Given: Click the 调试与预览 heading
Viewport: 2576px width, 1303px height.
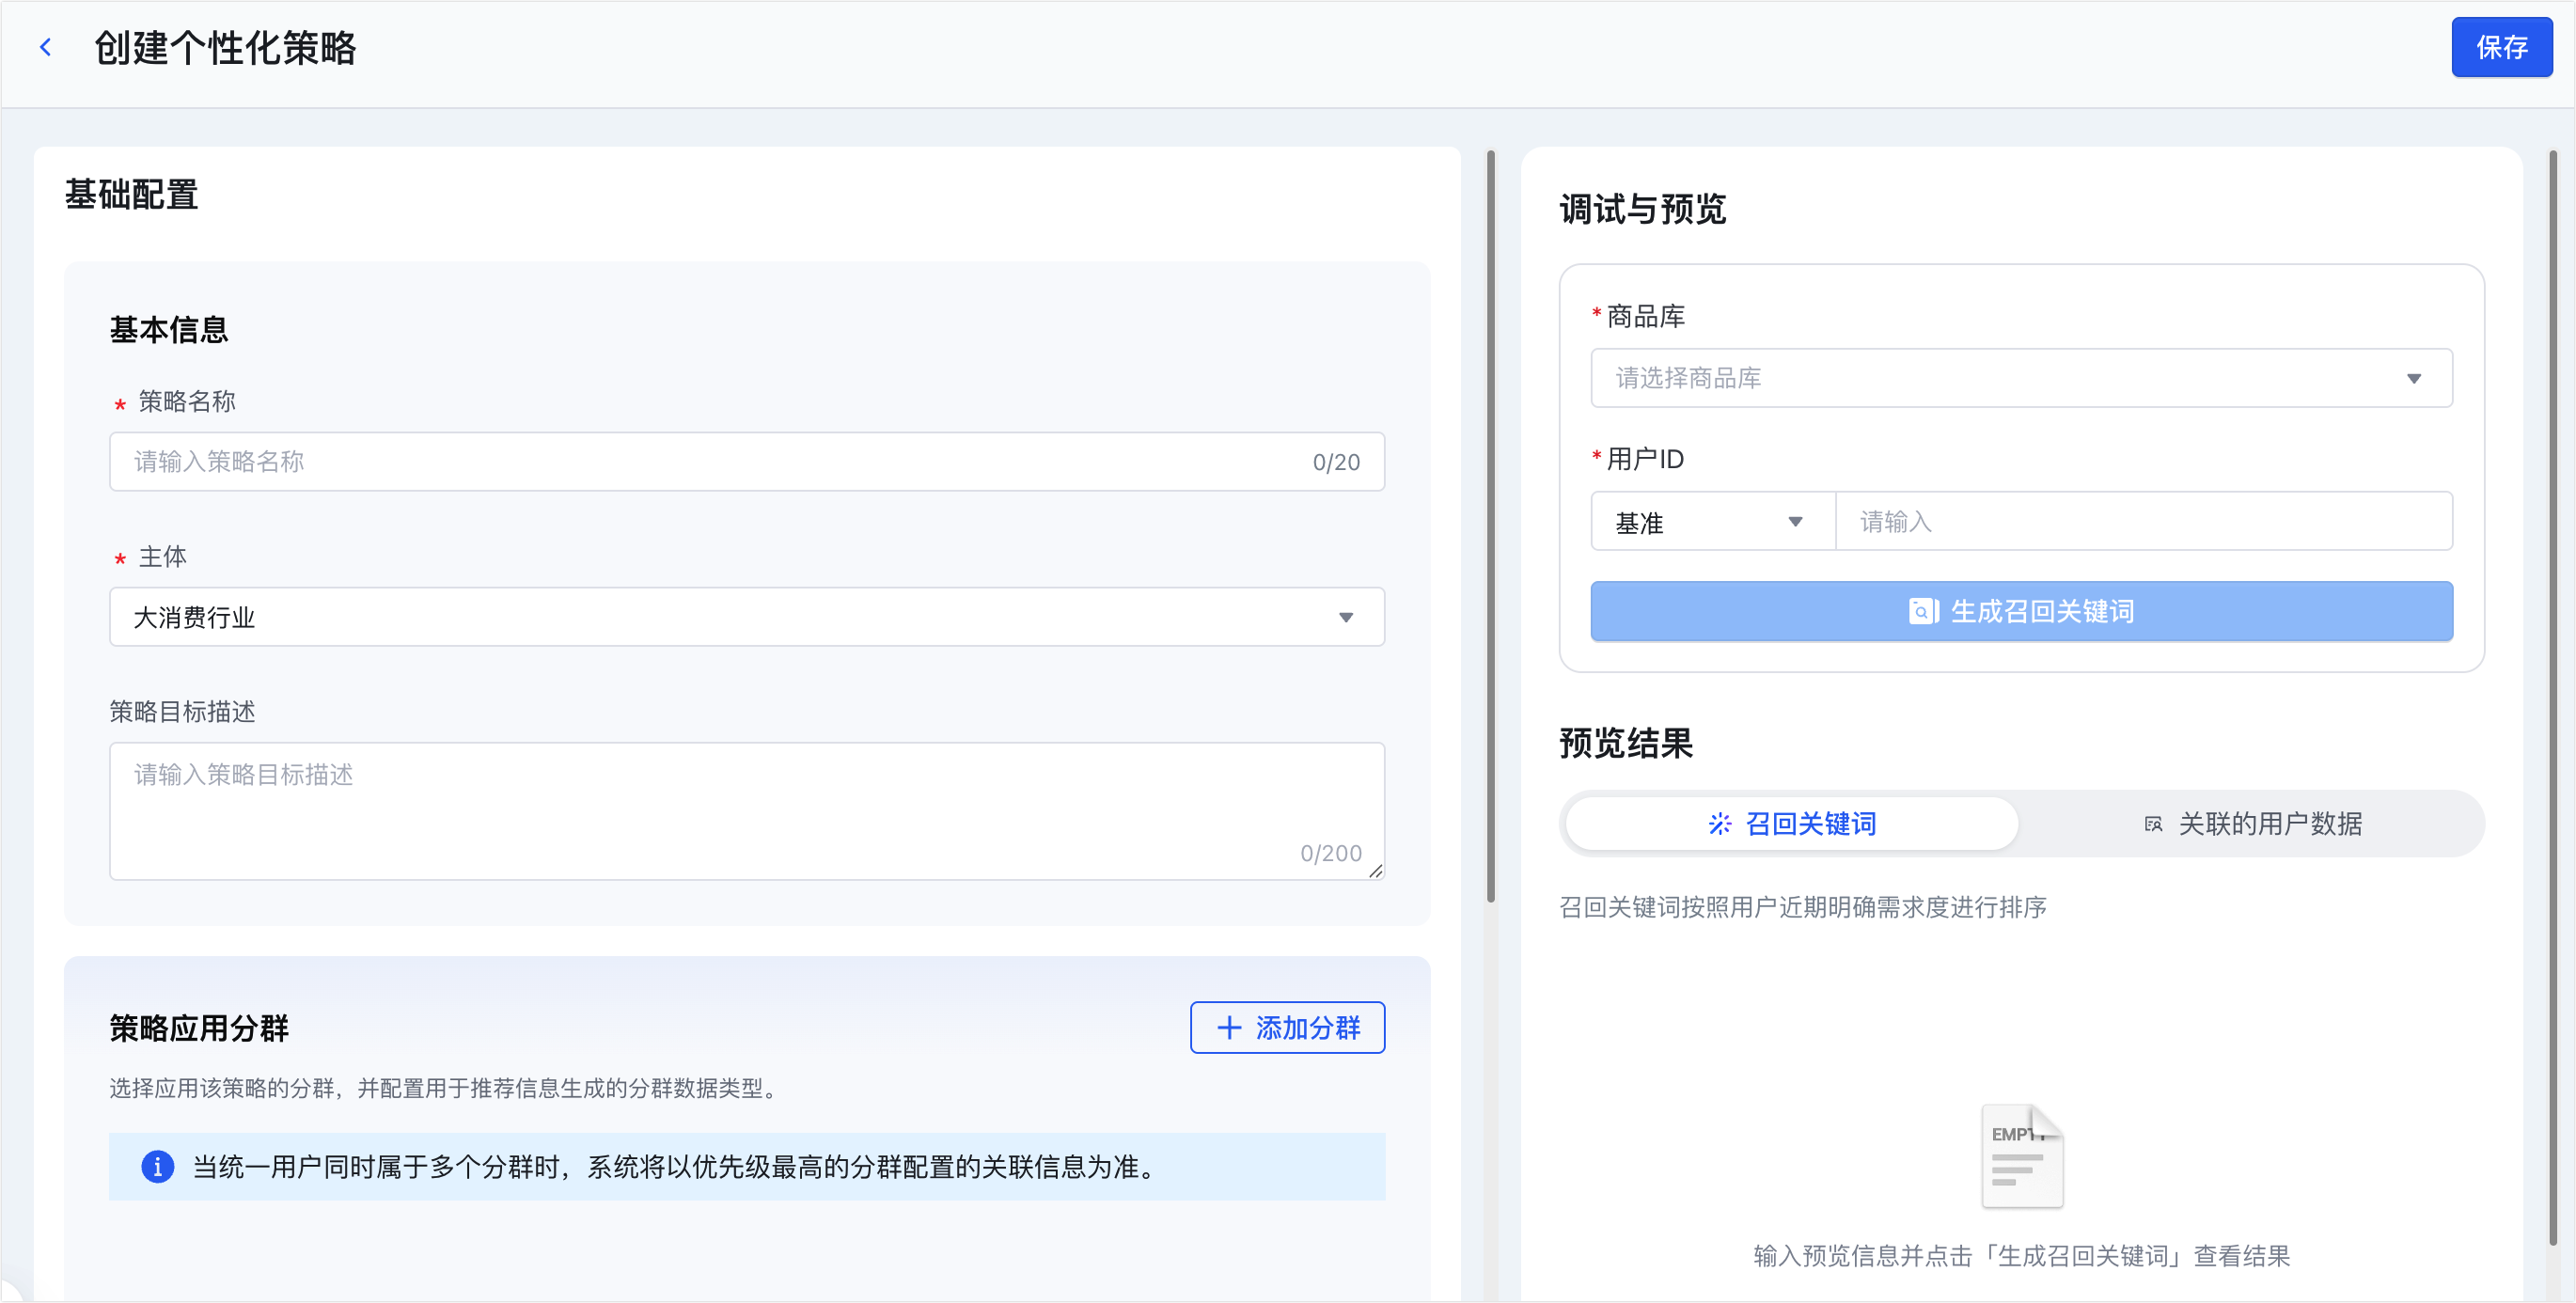Looking at the screenshot, I should point(1642,210).
